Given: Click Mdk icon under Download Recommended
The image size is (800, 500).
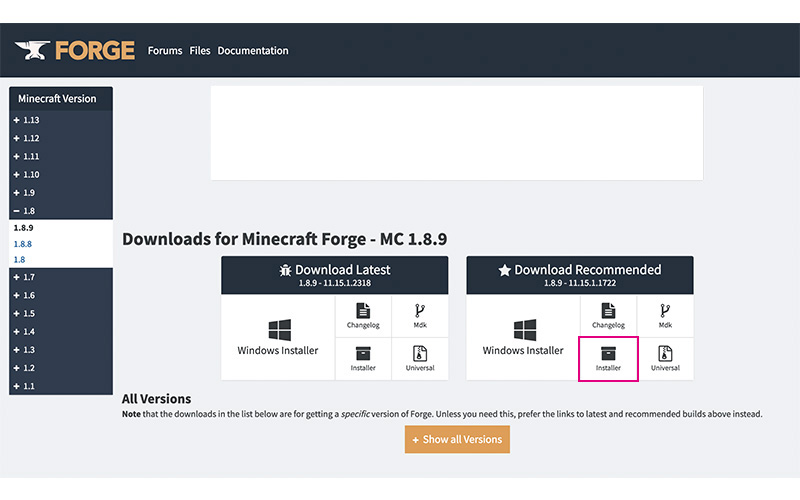Looking at the screenshot, I should (x=665, y=316).
